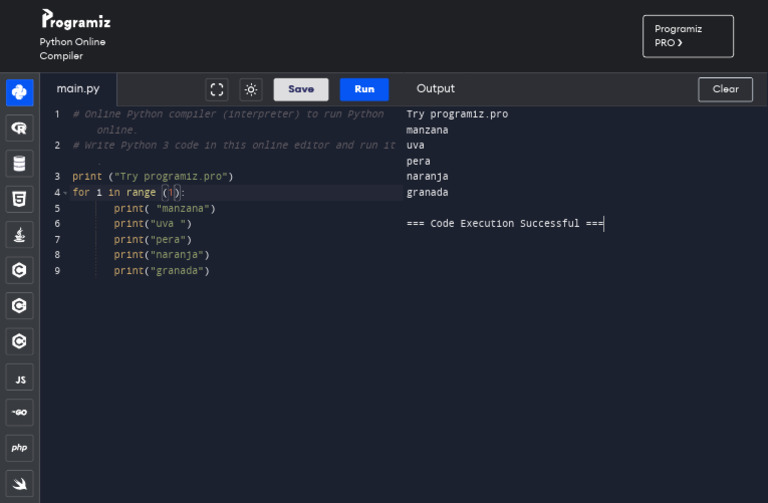The image size is (768, 503).
Task: Open the C++ compiler icon
Action: pos(20,306)
